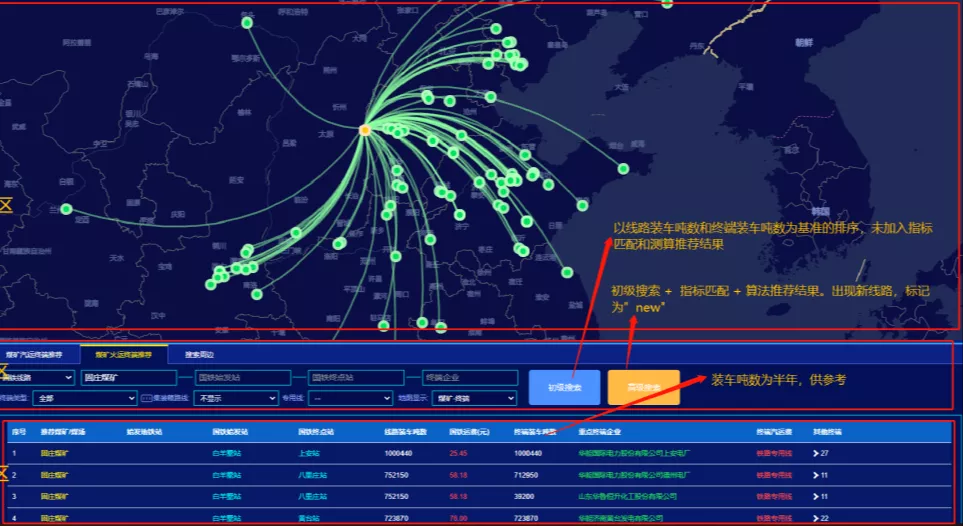Click freight value 25.45 in row 1

[458, 453]
